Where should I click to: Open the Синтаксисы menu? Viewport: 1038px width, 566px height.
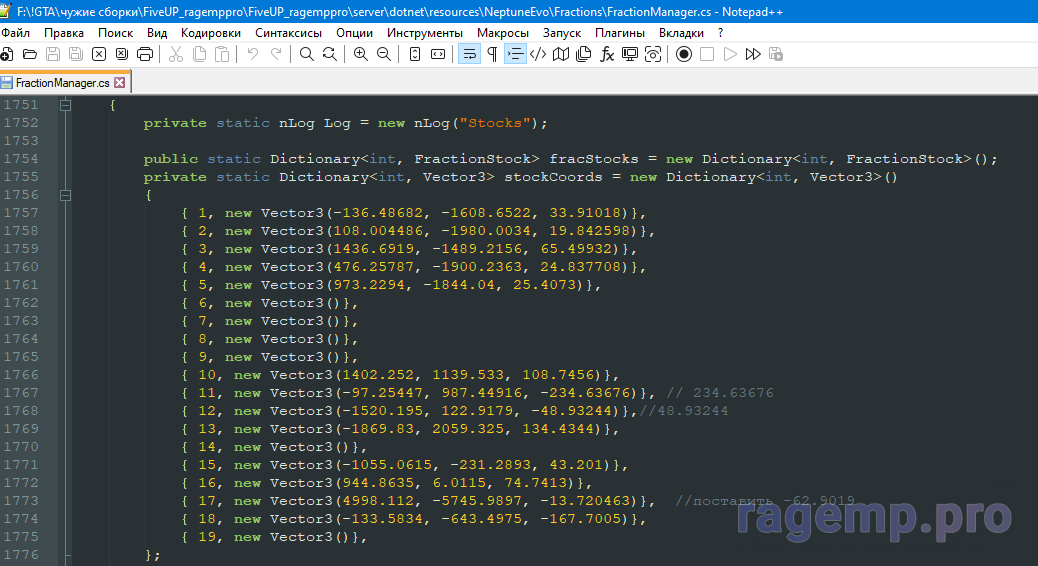(x=288, y=32)
